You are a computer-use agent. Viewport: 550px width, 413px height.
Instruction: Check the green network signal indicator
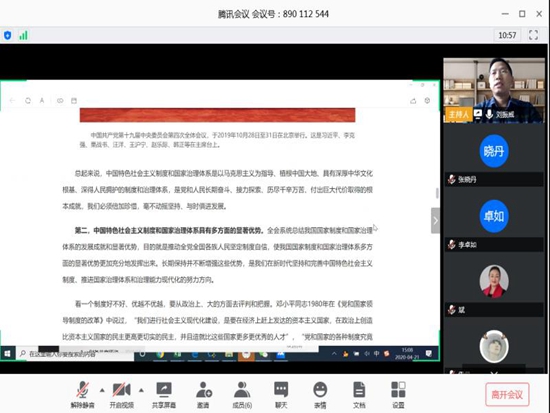[x=24, y=35]
